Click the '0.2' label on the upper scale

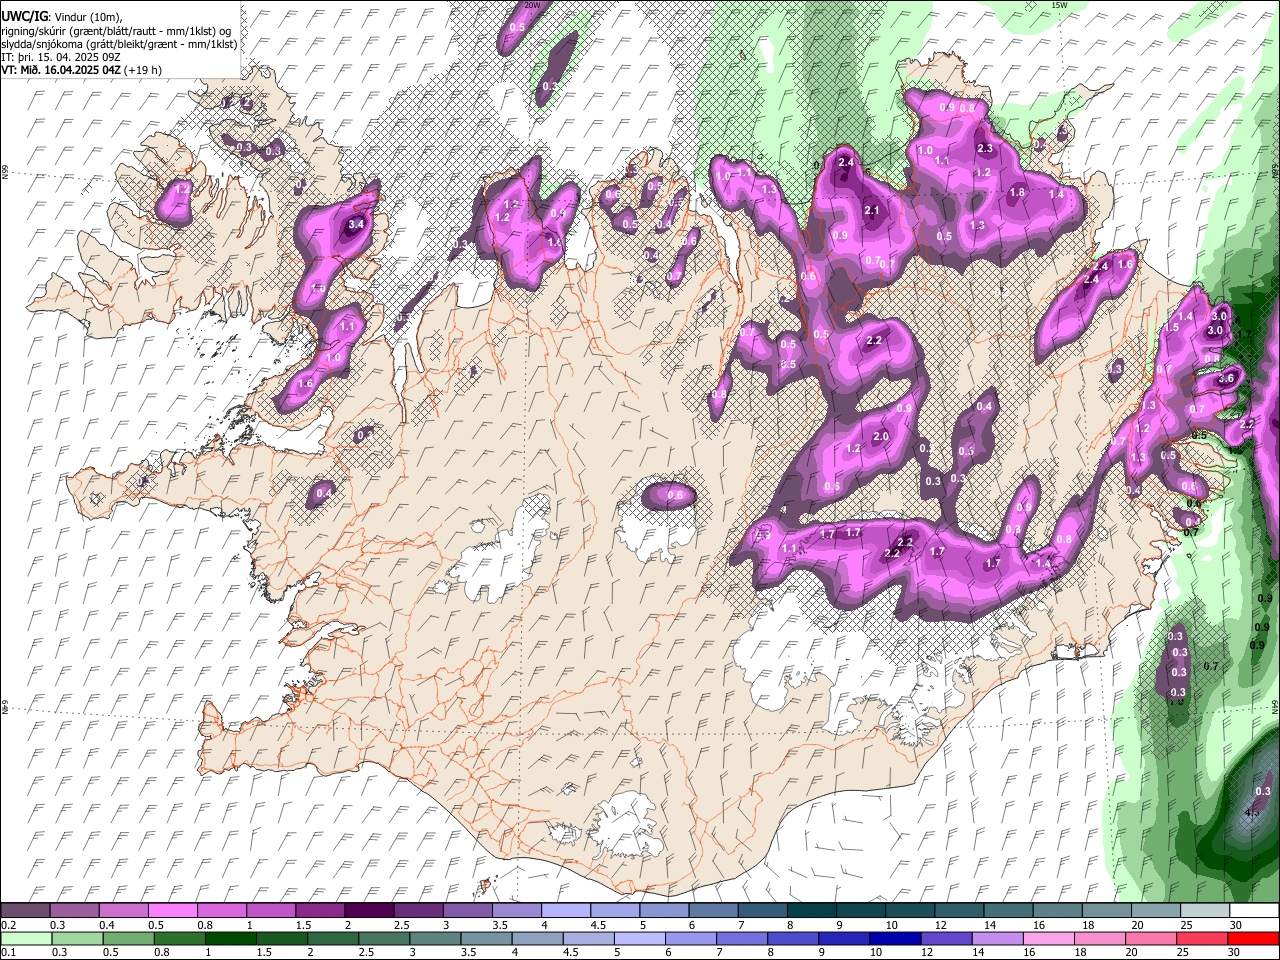(9, 925)
